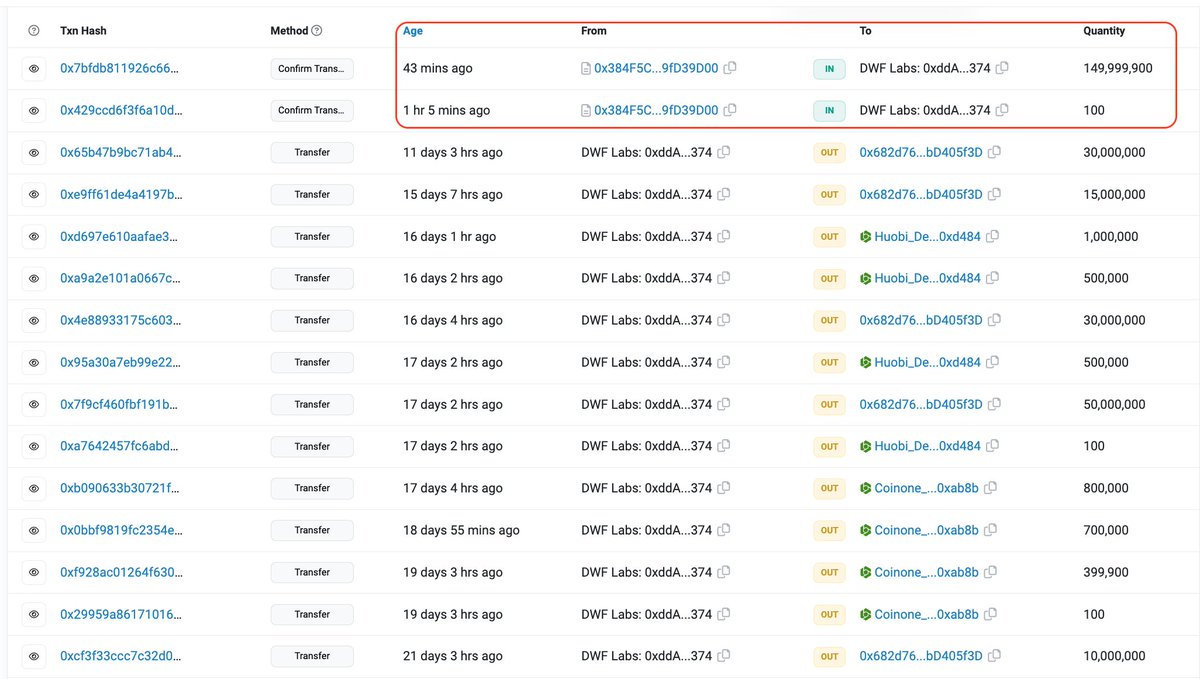View details via eye icon for 0xb090633b30721f

pos(34,489)
